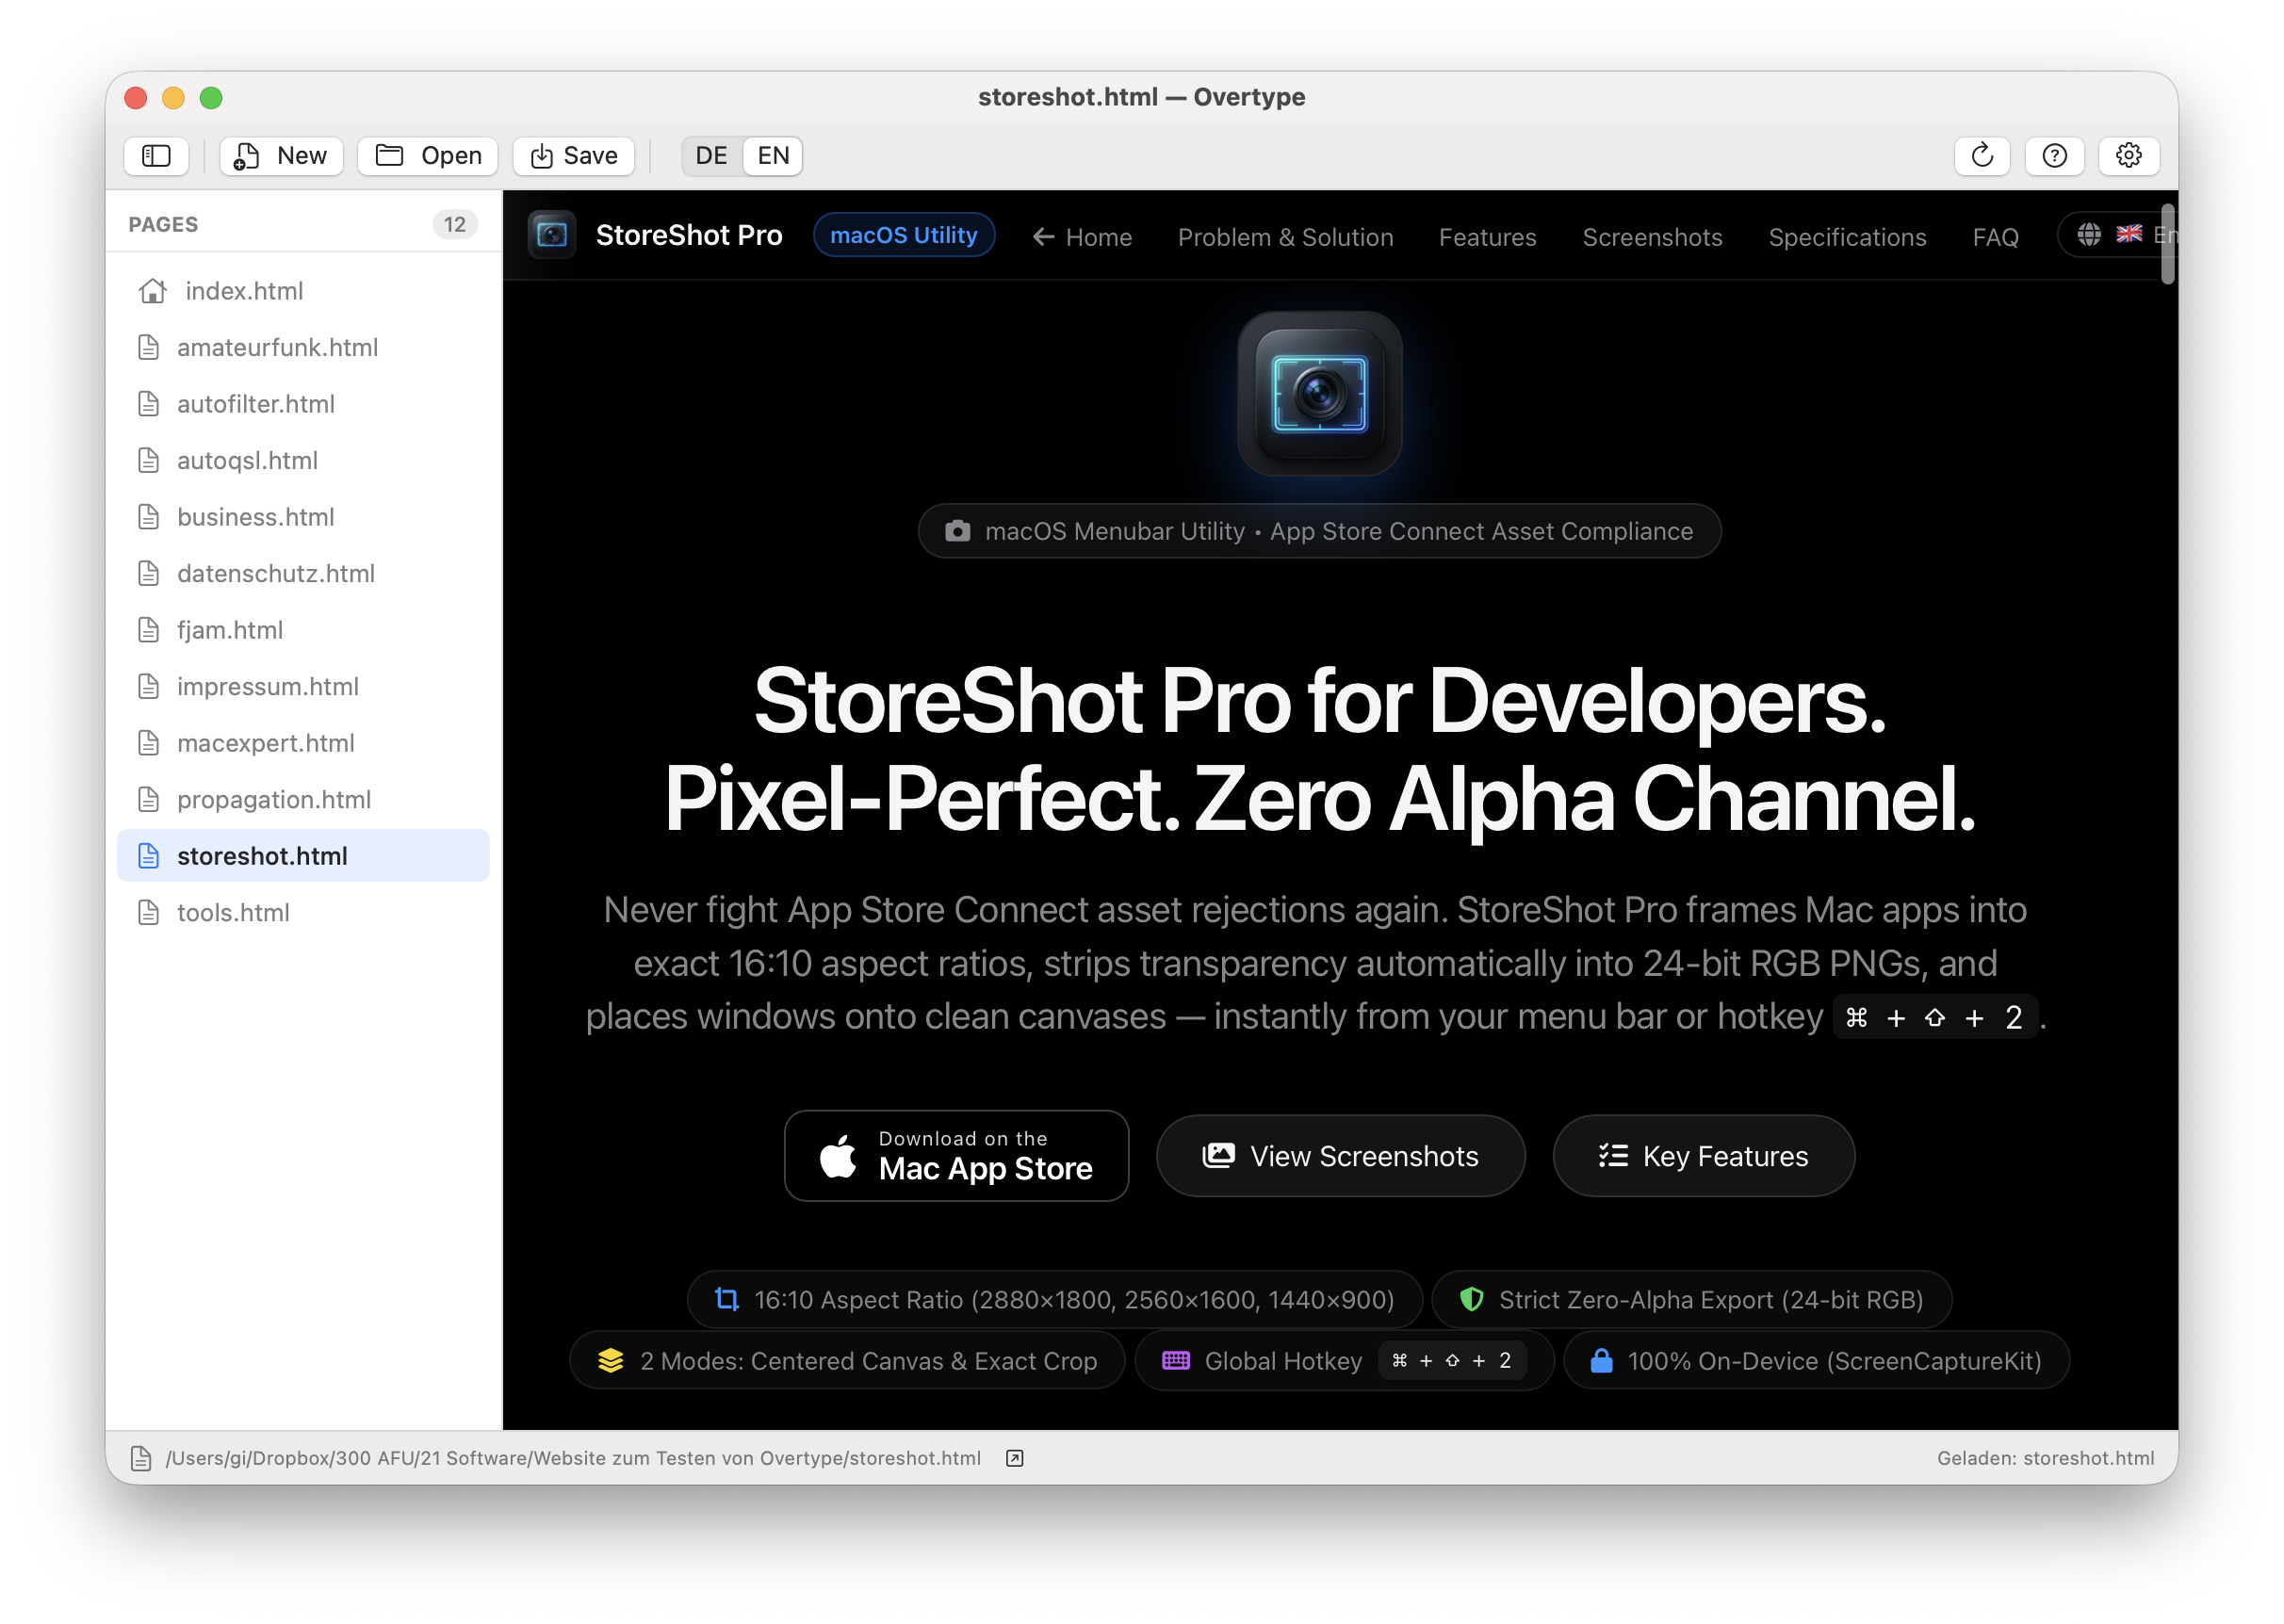Open Screenshots nav item
Screen dimensions: 2284x1624
(1652, 237)
